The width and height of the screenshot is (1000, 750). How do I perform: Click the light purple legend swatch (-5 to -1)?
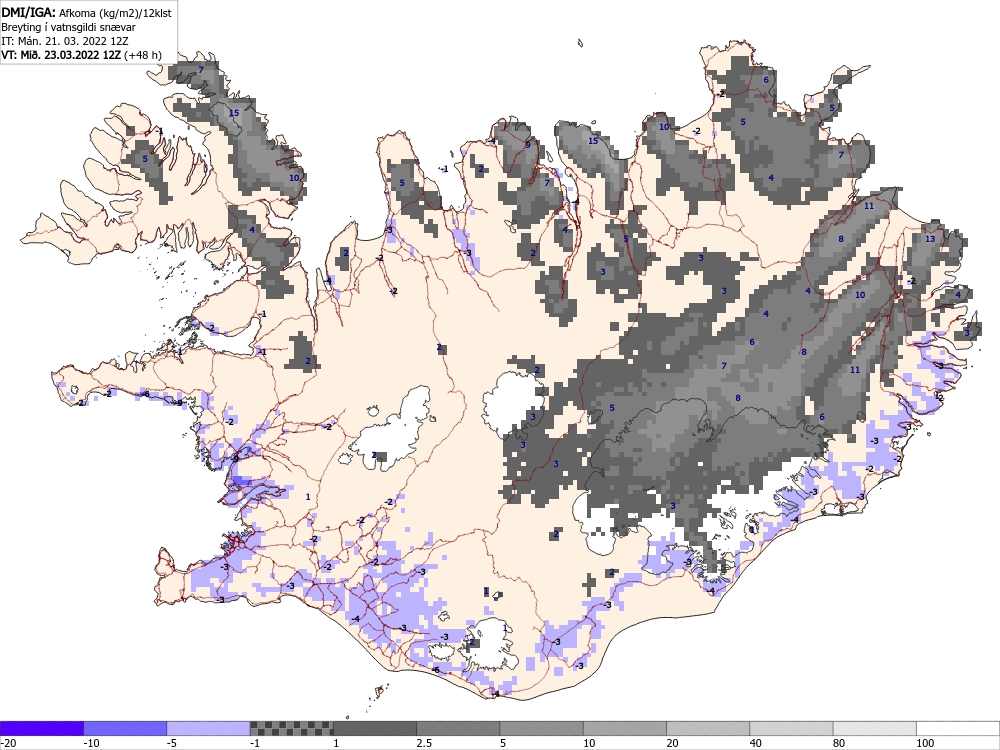pyautogui.click(x=209, y=728)
